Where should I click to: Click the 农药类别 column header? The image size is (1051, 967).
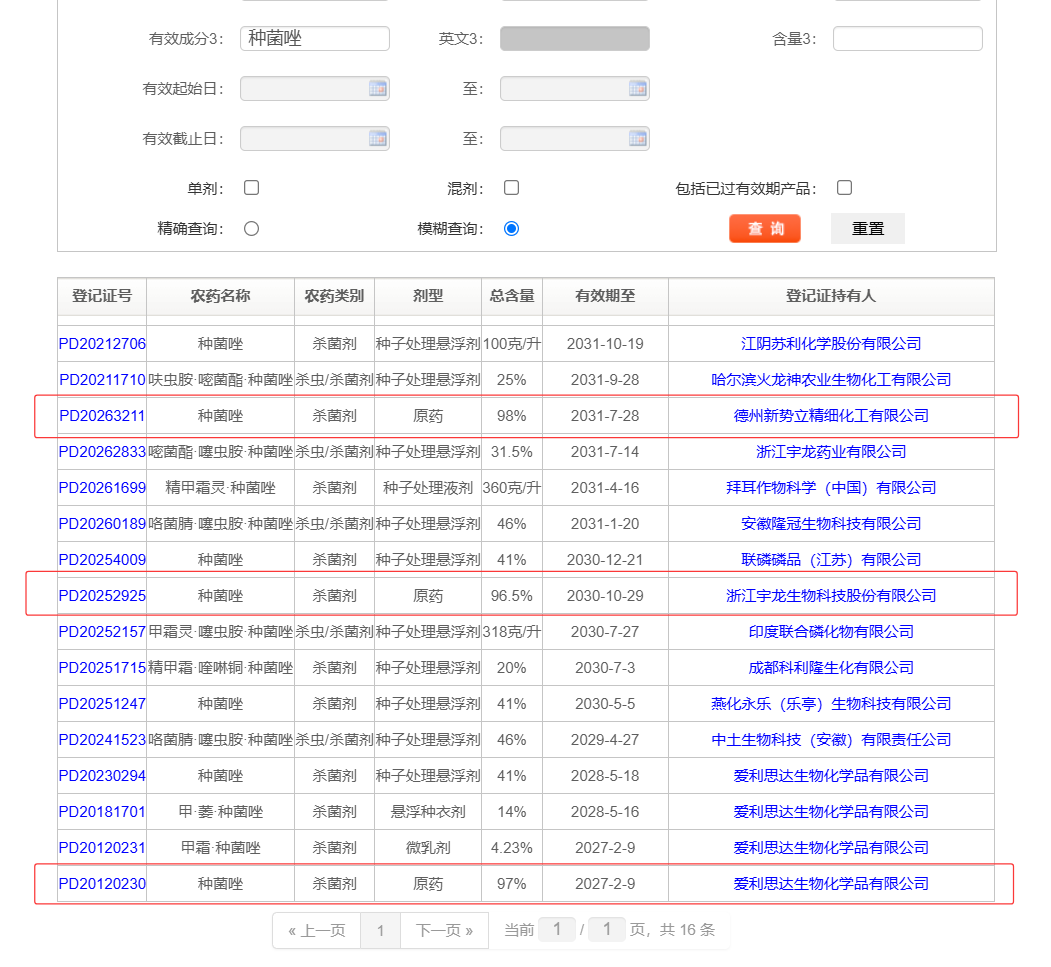(334, 296)
